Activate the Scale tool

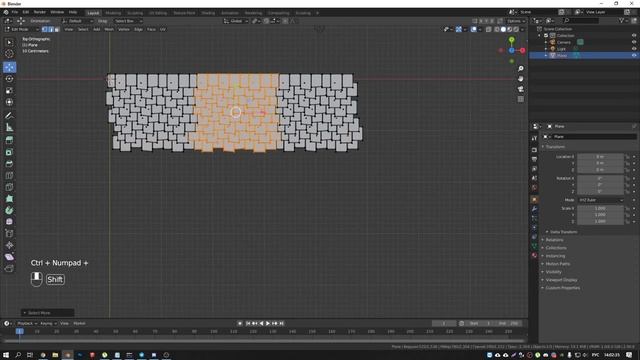[9, 91]
